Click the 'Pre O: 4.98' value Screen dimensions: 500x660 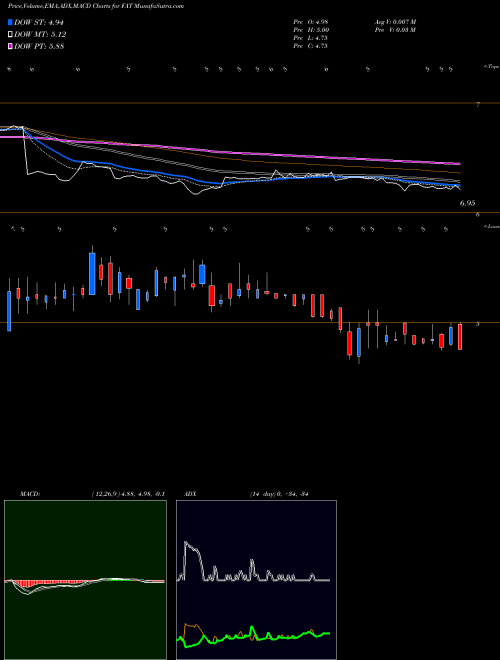311,21
